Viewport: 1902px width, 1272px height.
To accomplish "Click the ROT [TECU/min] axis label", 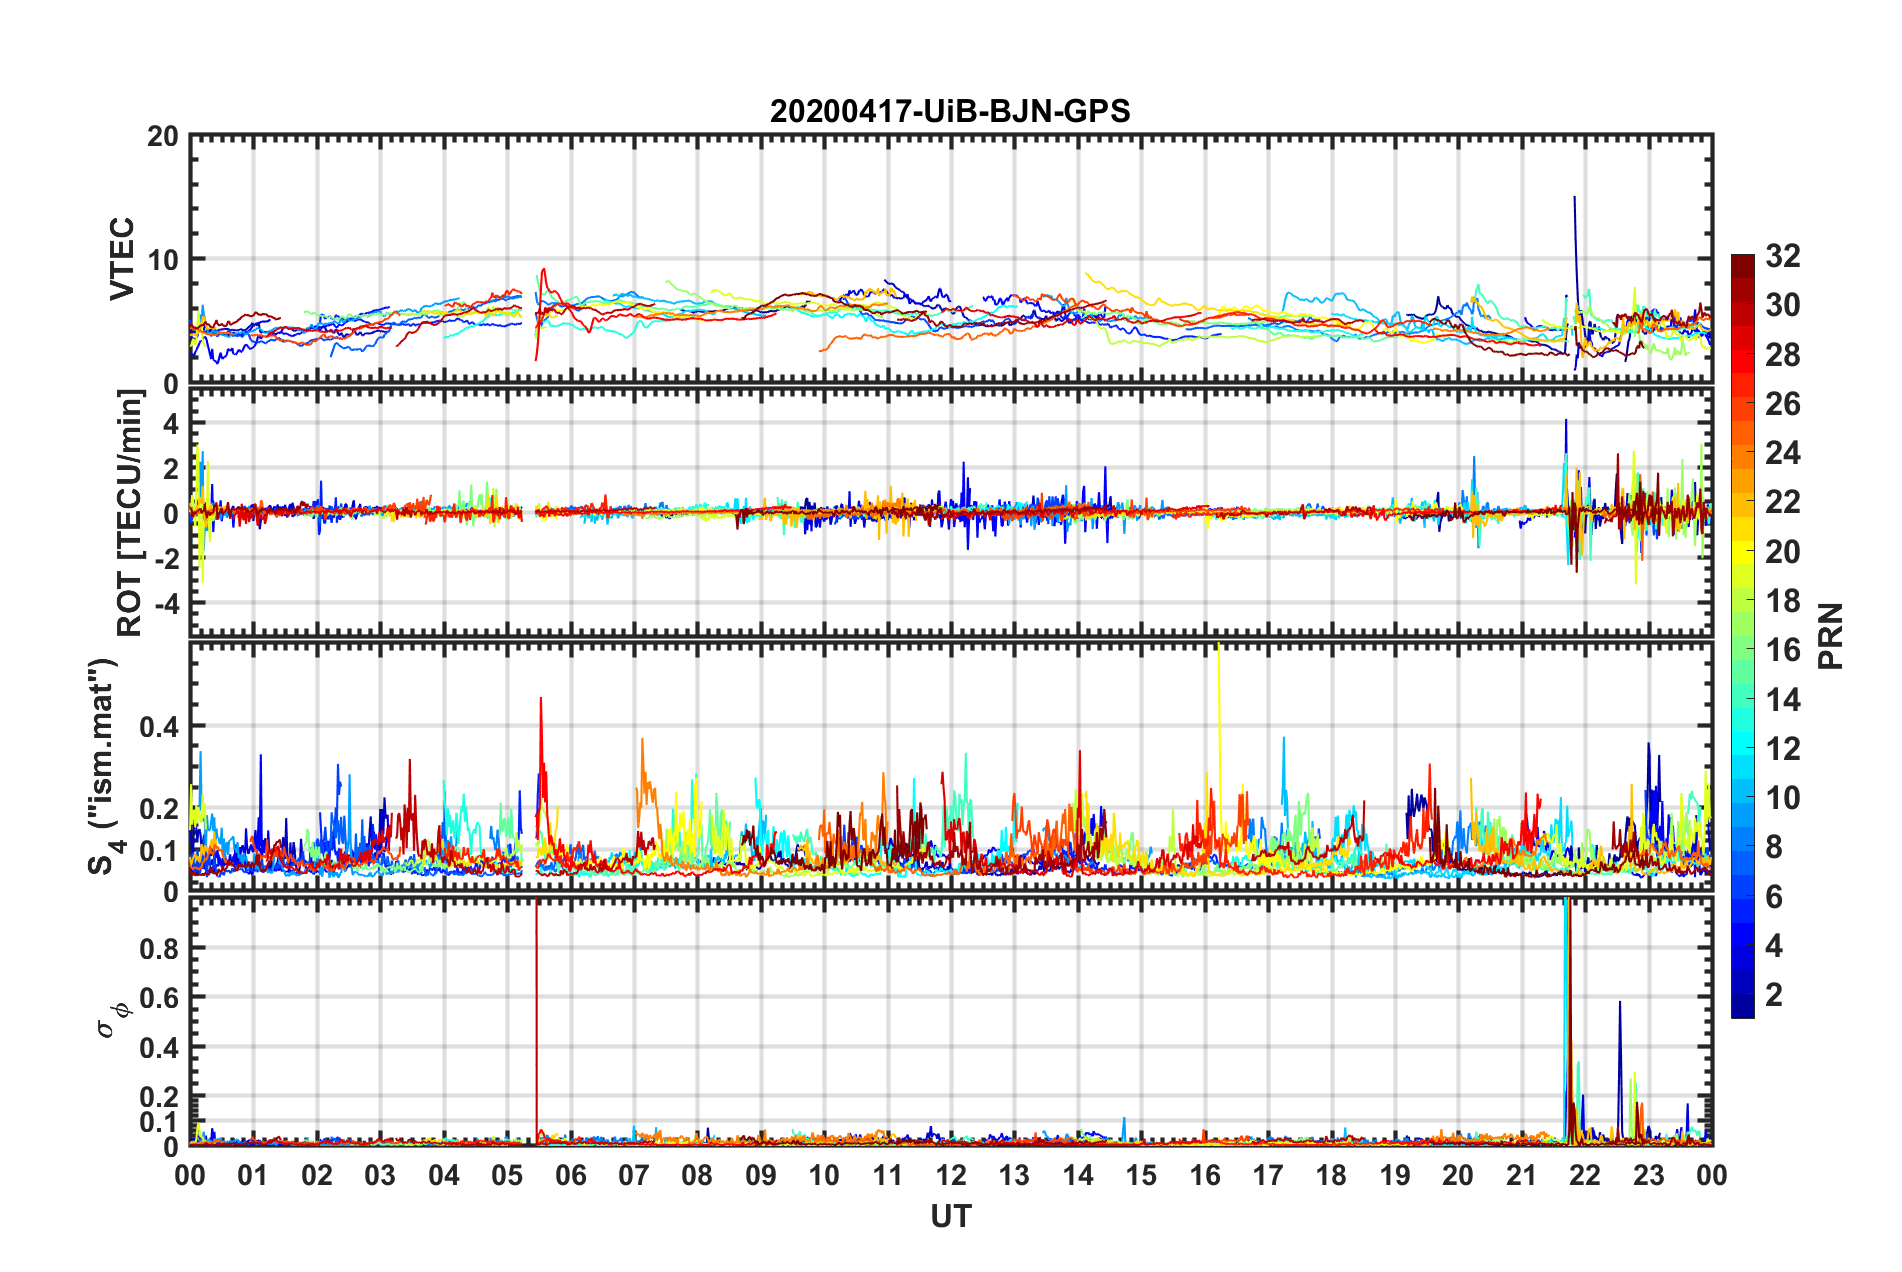I will coord(129,513).
